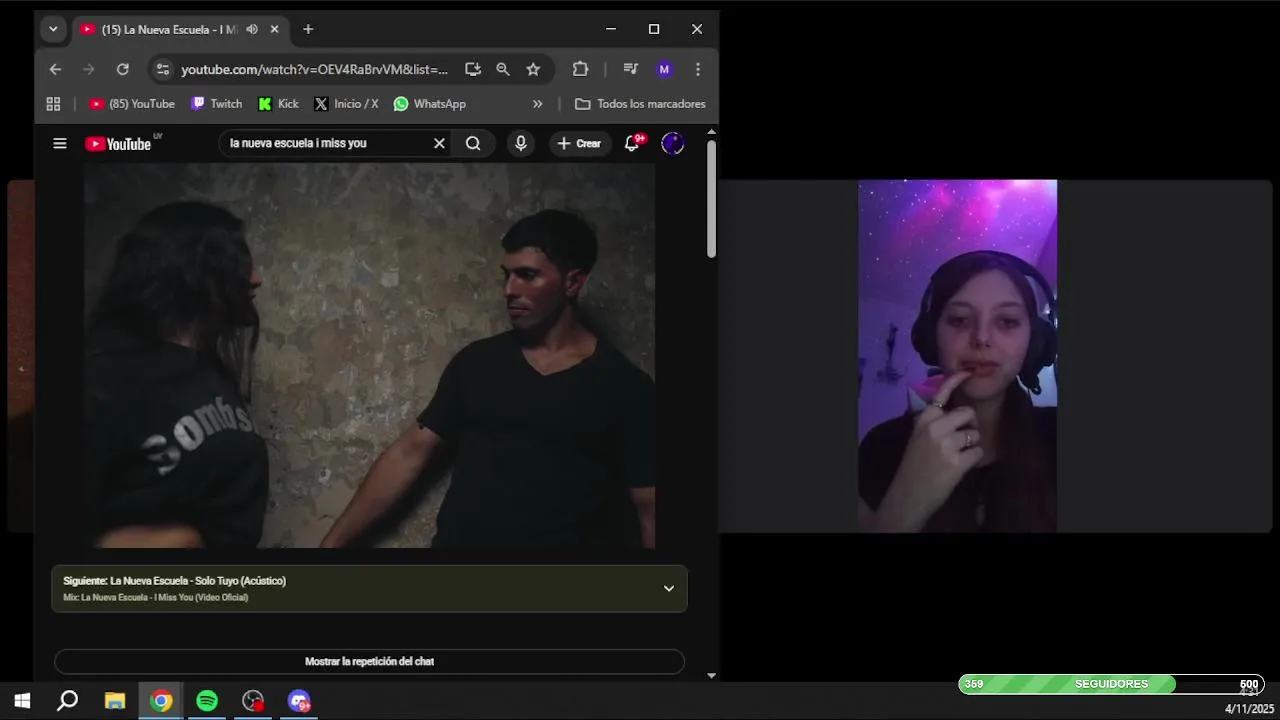
Task: Open the Todos los marcadores folder
Action: 640,104
